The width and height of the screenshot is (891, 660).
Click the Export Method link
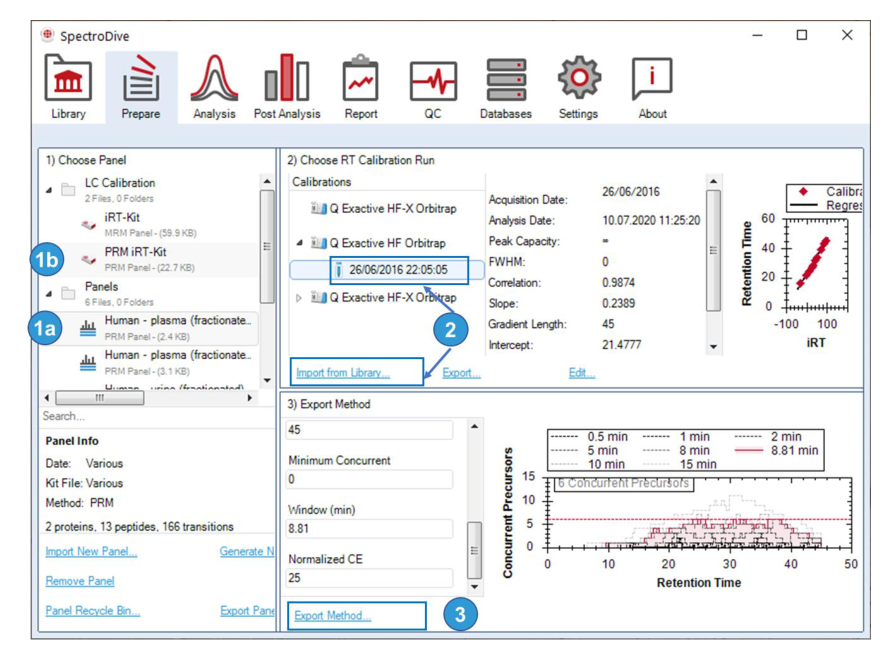coord(332,615)
